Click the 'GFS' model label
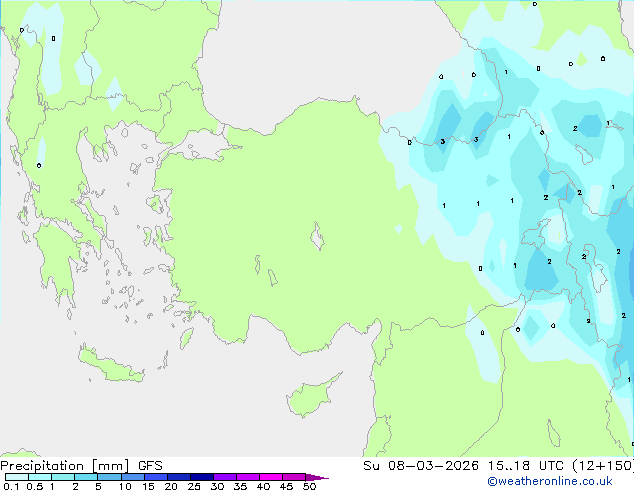Viewport: 634px width, 490px height. (x=150, y=466)
